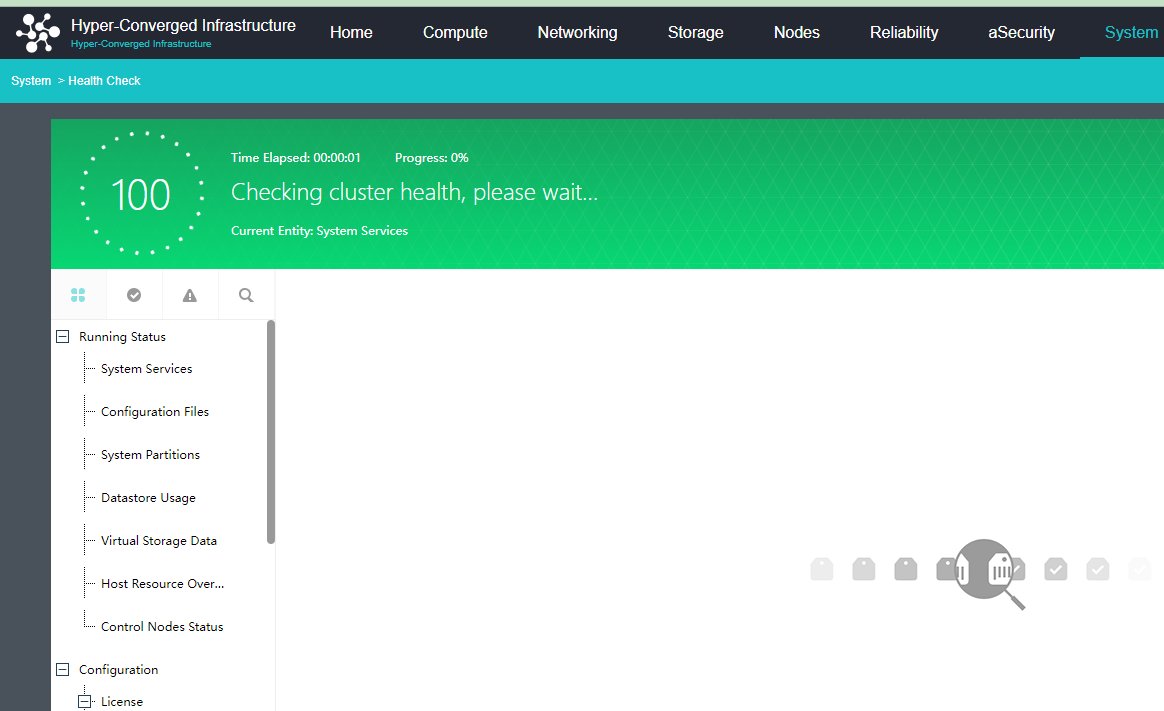Open the Compute menu
Image resolution: width=1164 pixels, height=711 pixels.
(x=455, y=33)
